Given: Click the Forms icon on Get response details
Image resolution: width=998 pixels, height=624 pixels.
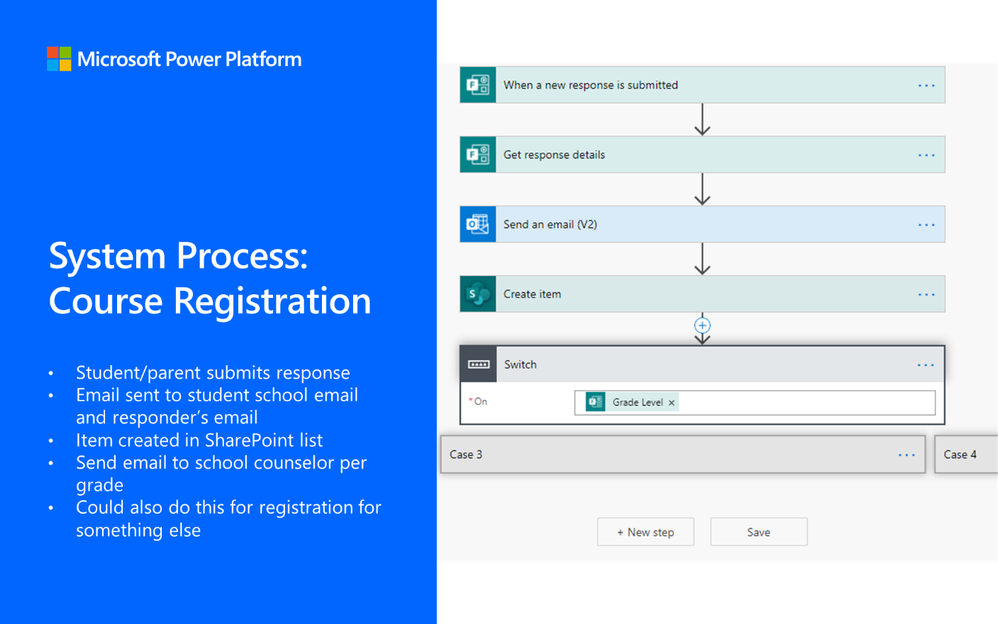Looking at the screenshot, I should point(478,155).
